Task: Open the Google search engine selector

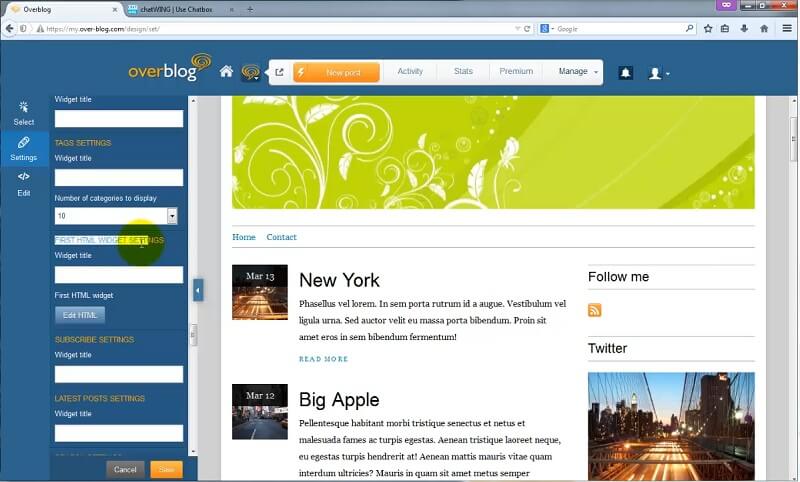Action: tap(547, 29)
